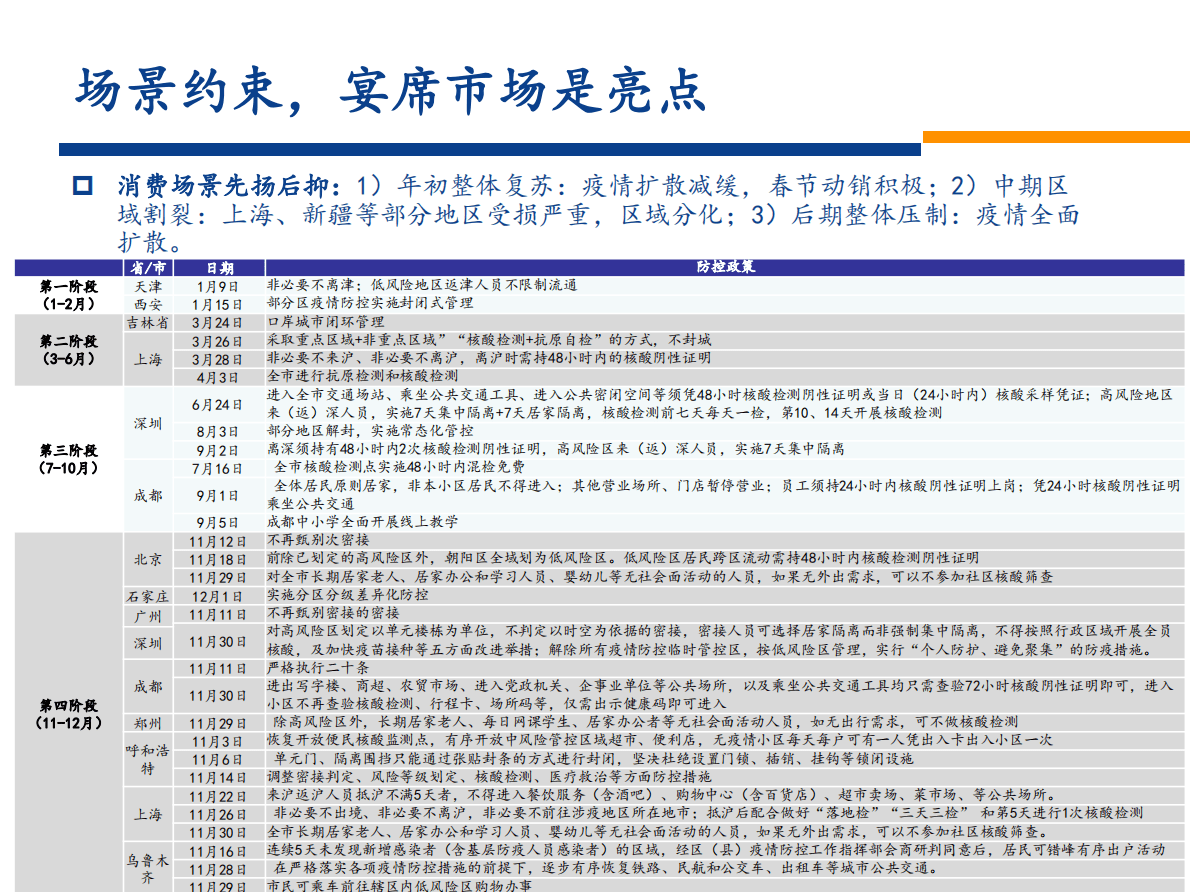Click the 石家庄 city cell
The image size is (1190, 892).
[x=148, y=595]
